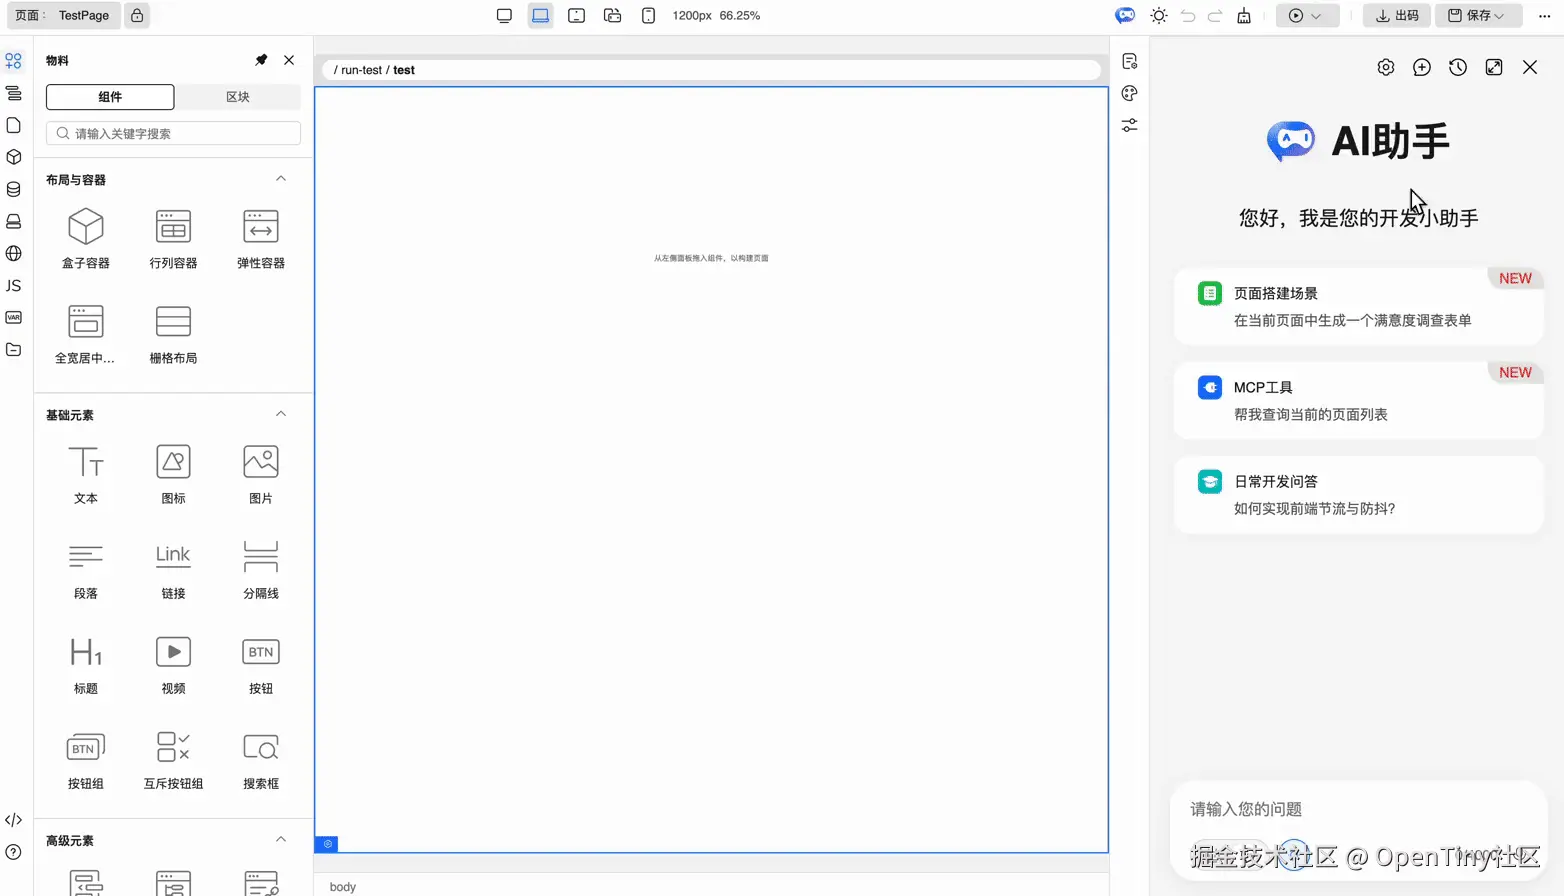The width and height of the screenshot is (1564, 896).
Task: Select the 链接 Link component
Action: click(x=173, y=569)
